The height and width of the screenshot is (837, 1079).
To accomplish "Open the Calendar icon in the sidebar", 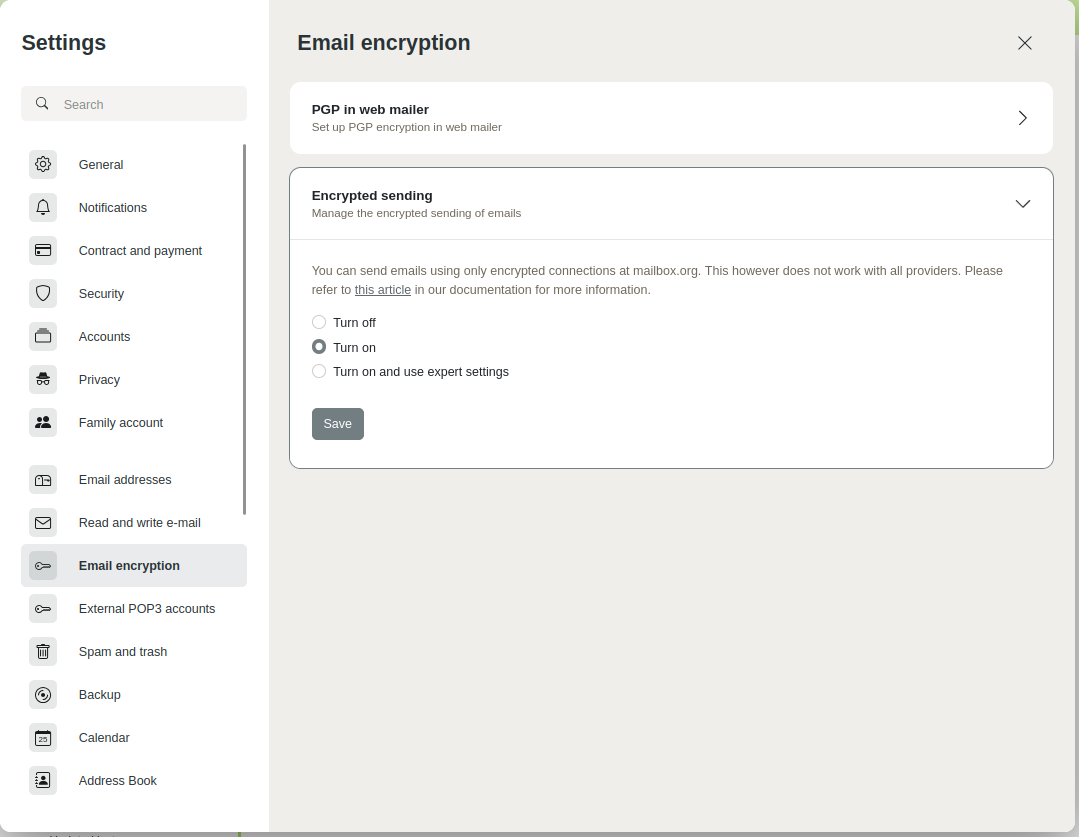I will (43, 737).
